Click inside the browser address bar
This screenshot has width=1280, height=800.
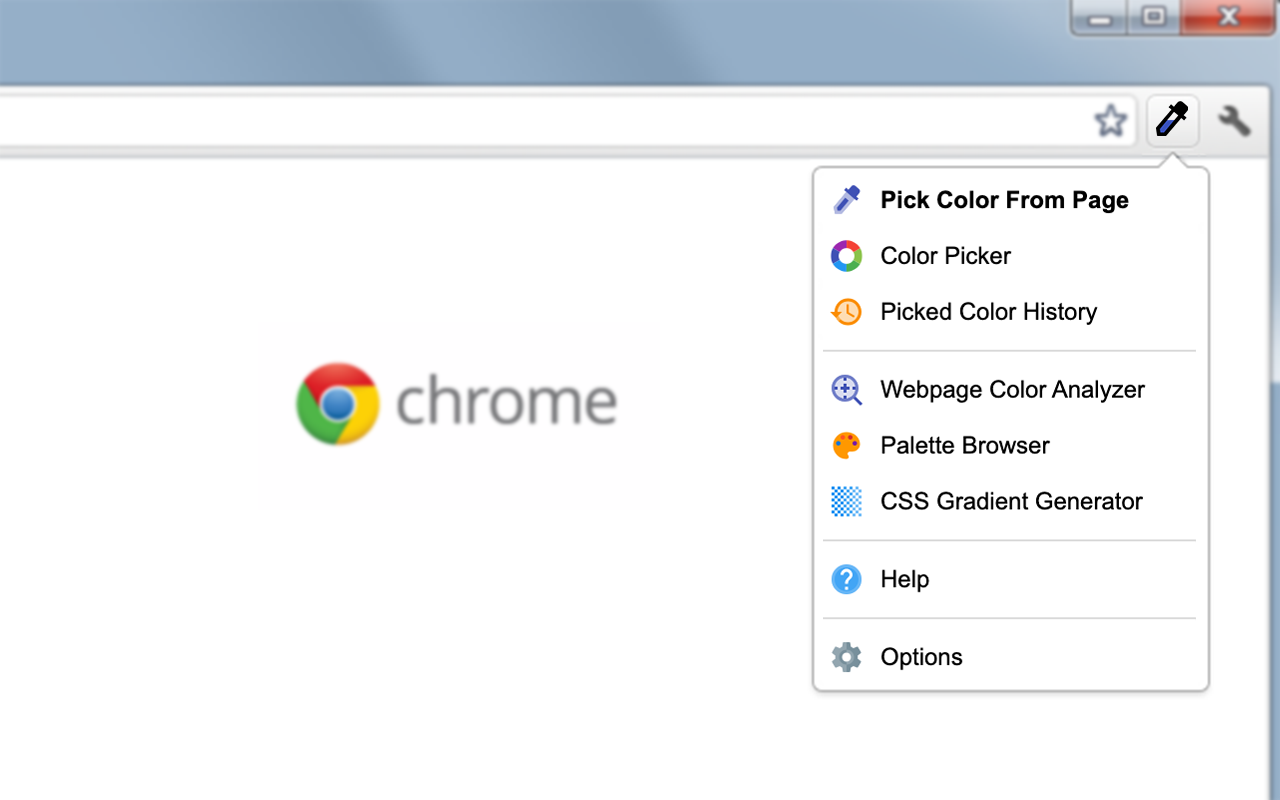[x=500, y=118]
